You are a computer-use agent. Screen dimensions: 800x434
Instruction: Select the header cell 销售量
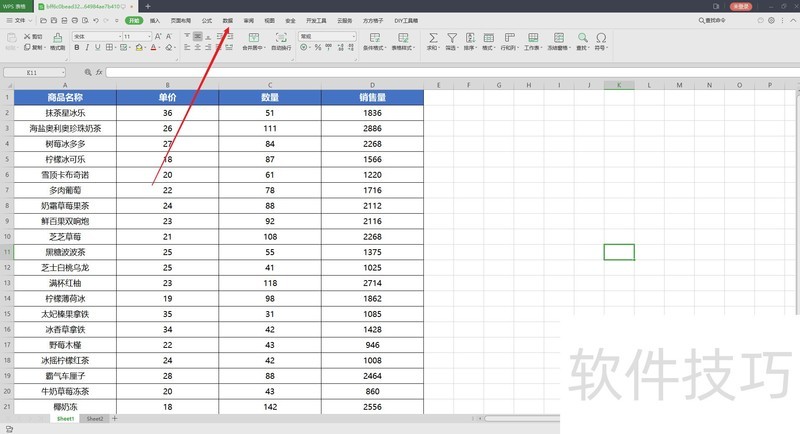click(x=372, y=97)
